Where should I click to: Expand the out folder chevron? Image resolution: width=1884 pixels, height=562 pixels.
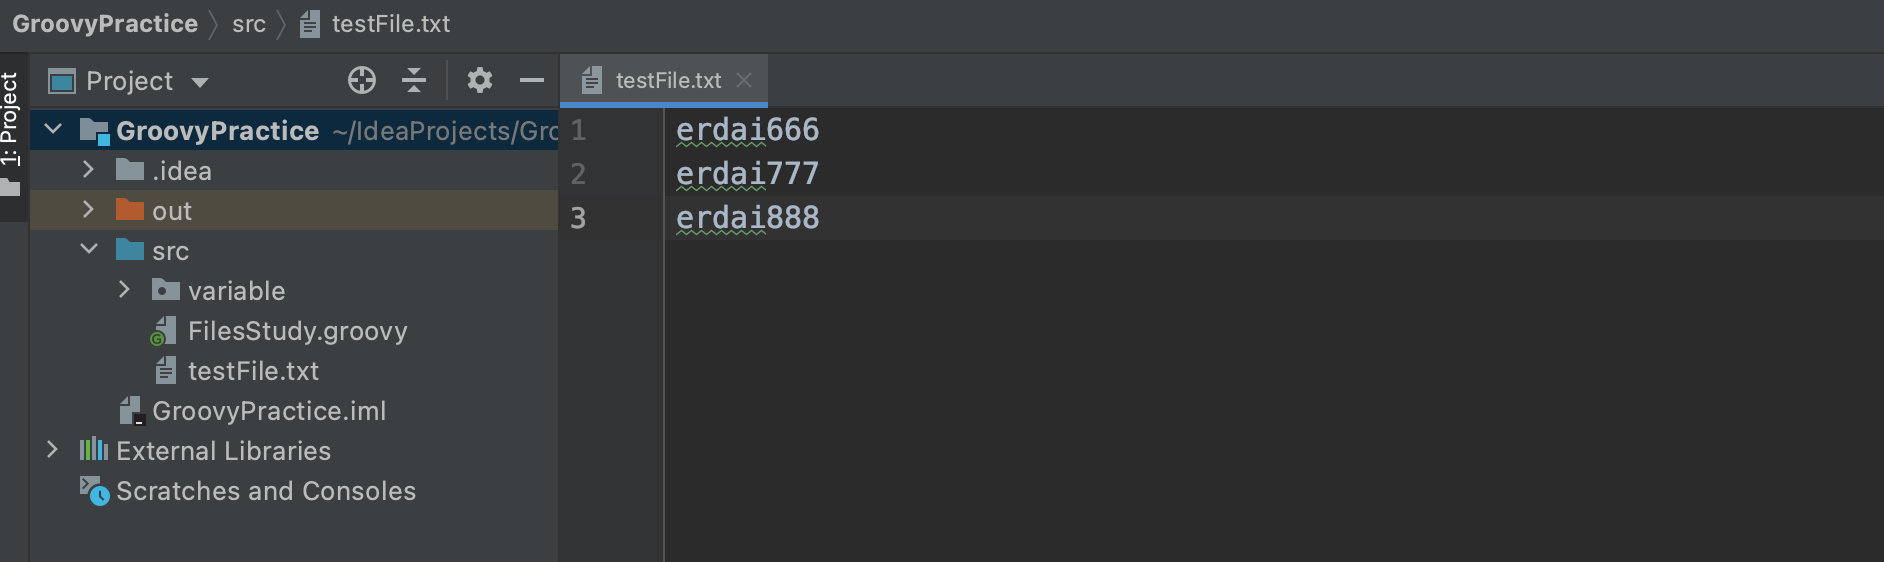pos(88,210)
